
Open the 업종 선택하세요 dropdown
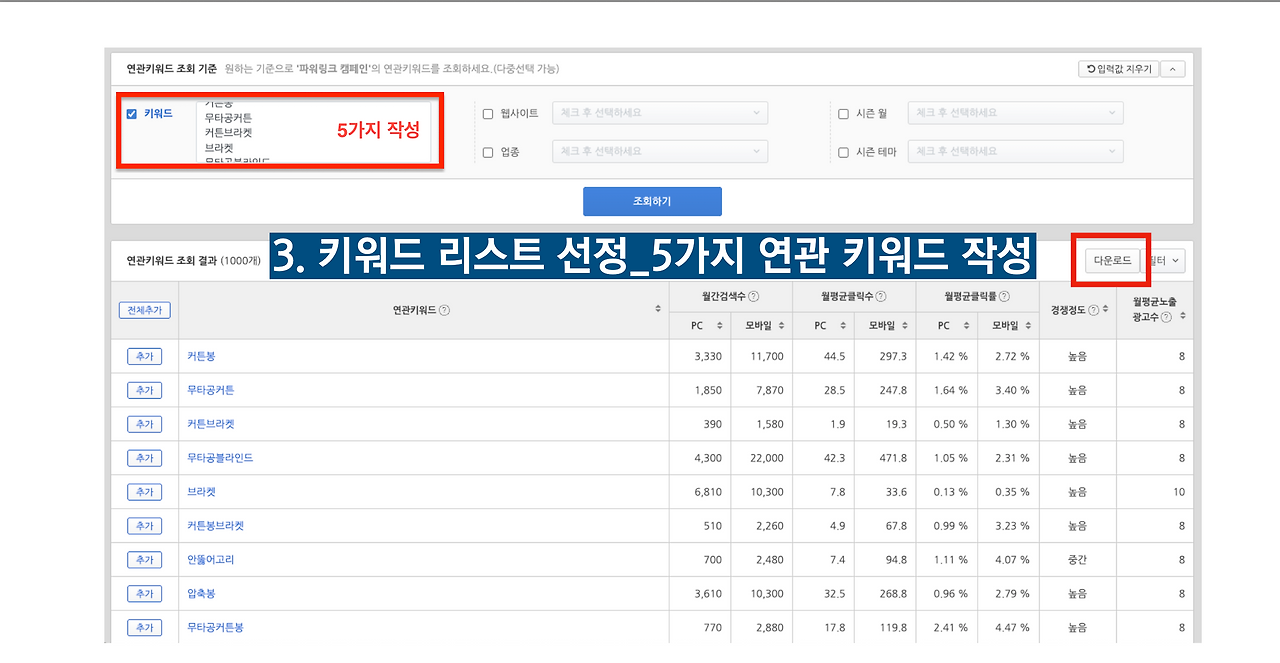click(x=659, y=151)
